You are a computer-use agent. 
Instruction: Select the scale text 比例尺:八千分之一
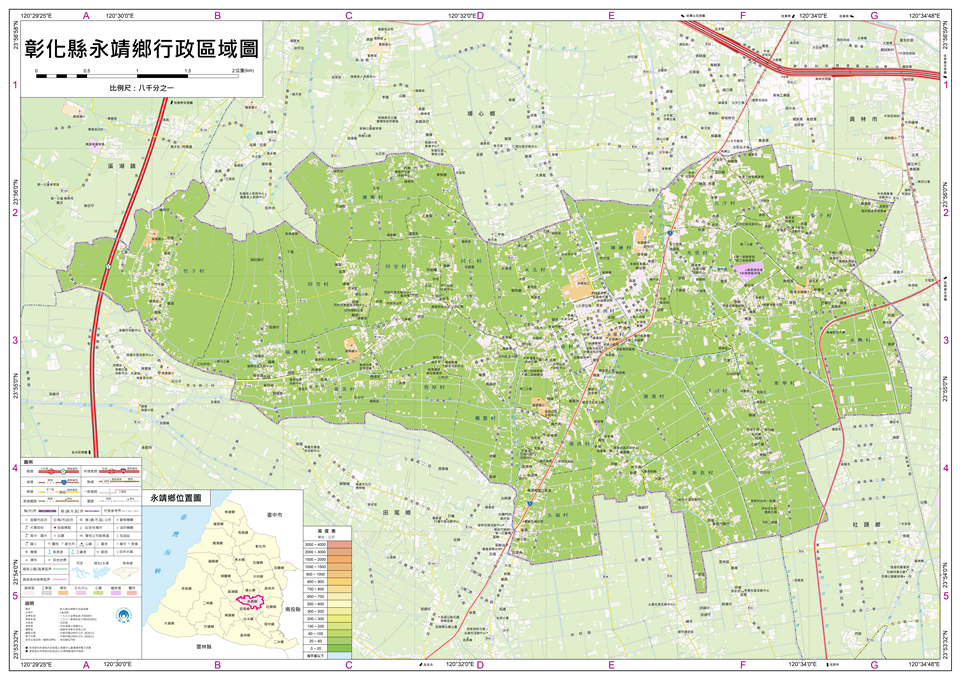point(141,88)
